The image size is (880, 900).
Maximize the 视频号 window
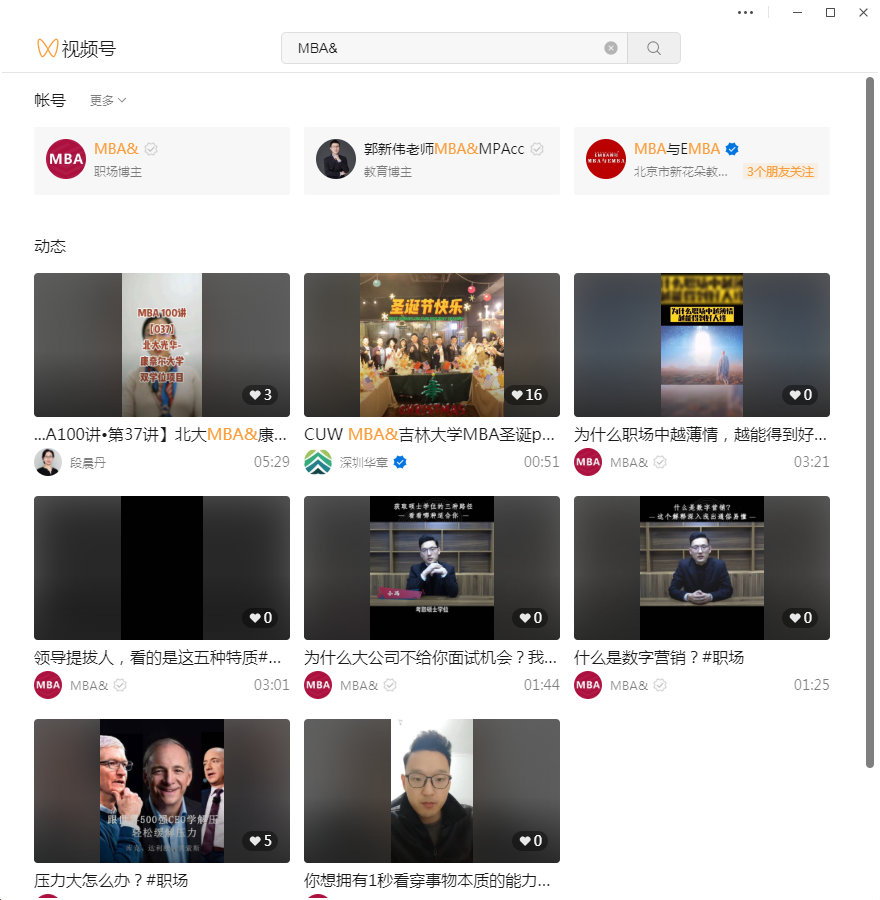pyautogui.click(x=830, y=13)
